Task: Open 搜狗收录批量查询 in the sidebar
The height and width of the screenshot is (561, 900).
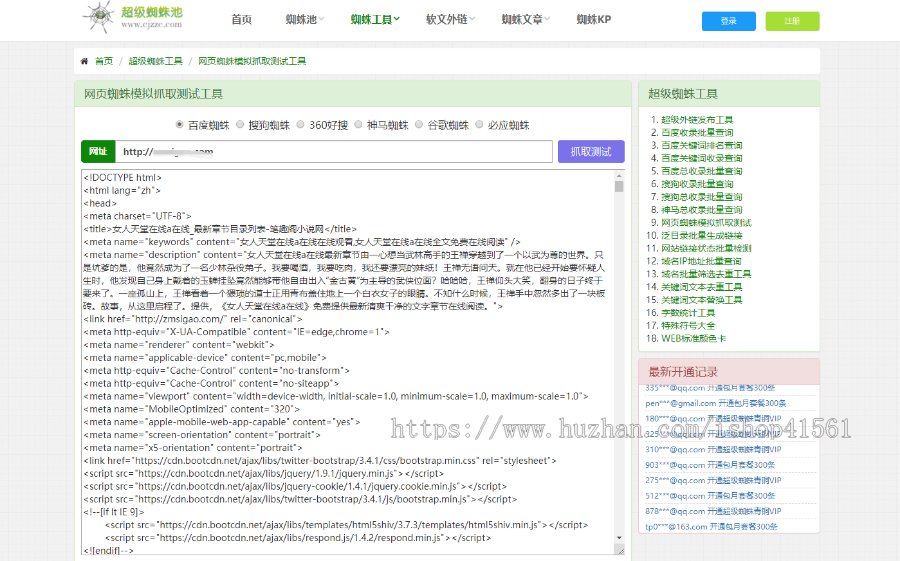Action: [x=697, y=184]
